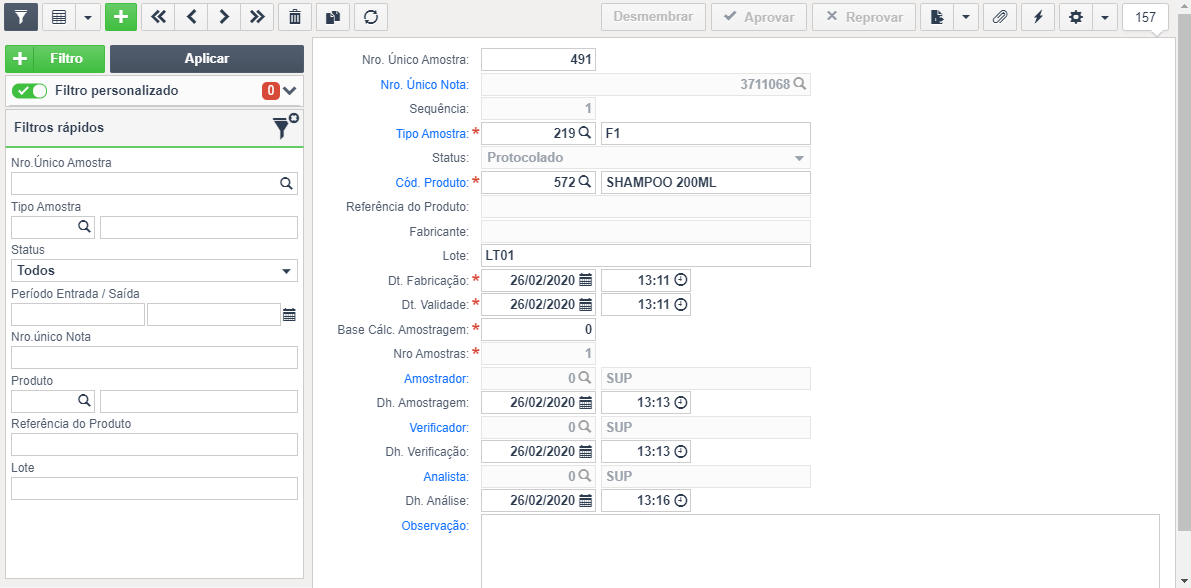Search icon in Cód. Produto 572 field
This screenshot has width=1191, height=588.
pyautogui.click(x=584, y=182)
